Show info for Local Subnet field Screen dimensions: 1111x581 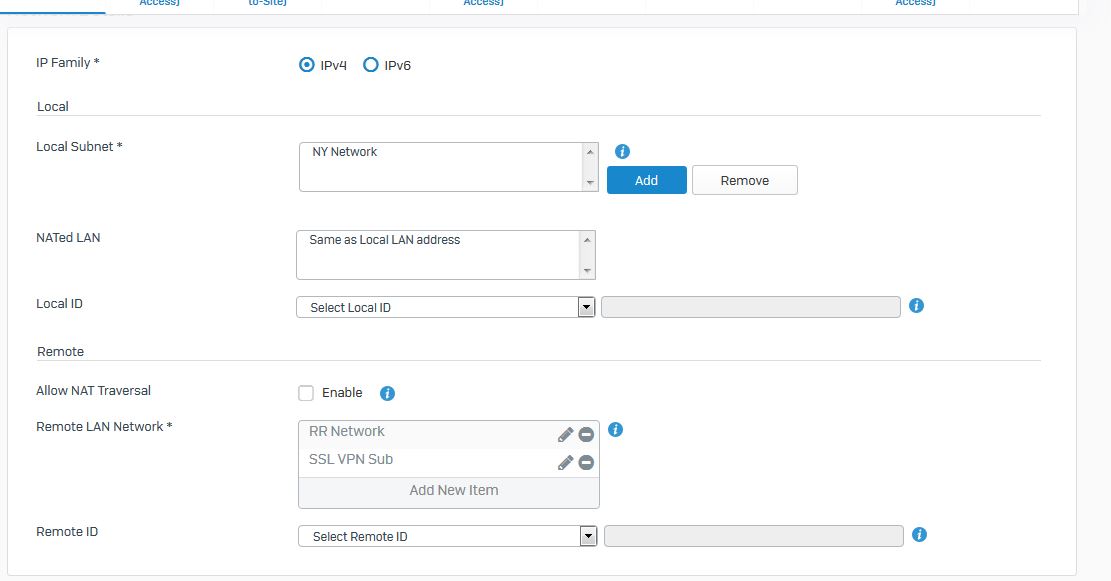click(622, 152)
